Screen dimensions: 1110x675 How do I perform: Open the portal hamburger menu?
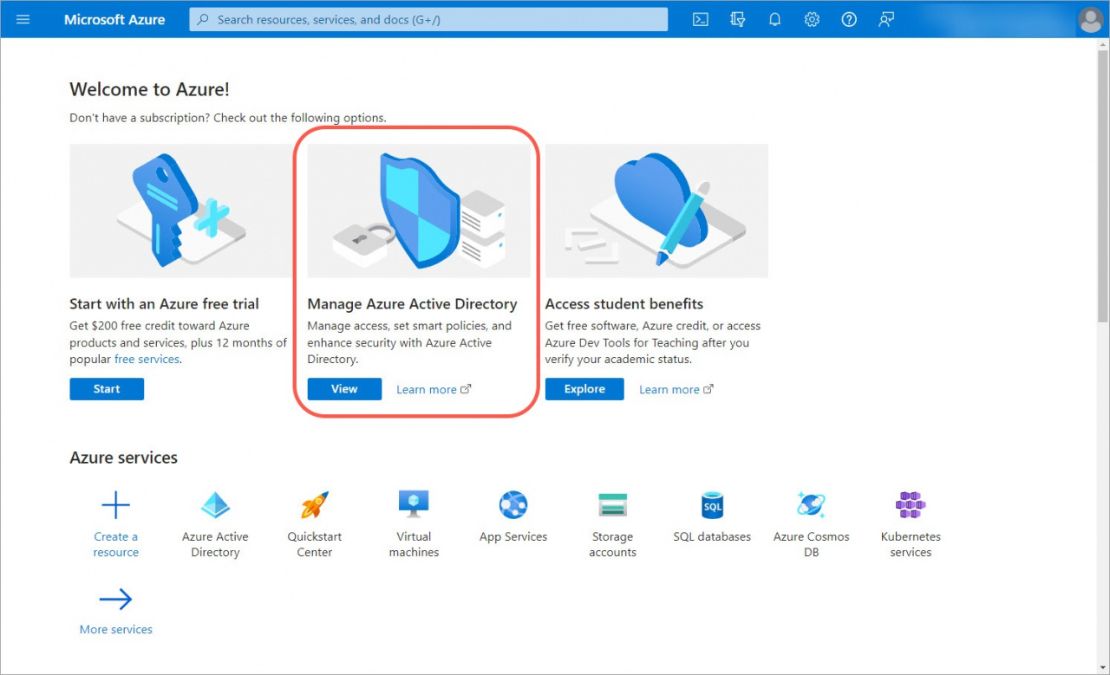[x=23, y=19]
